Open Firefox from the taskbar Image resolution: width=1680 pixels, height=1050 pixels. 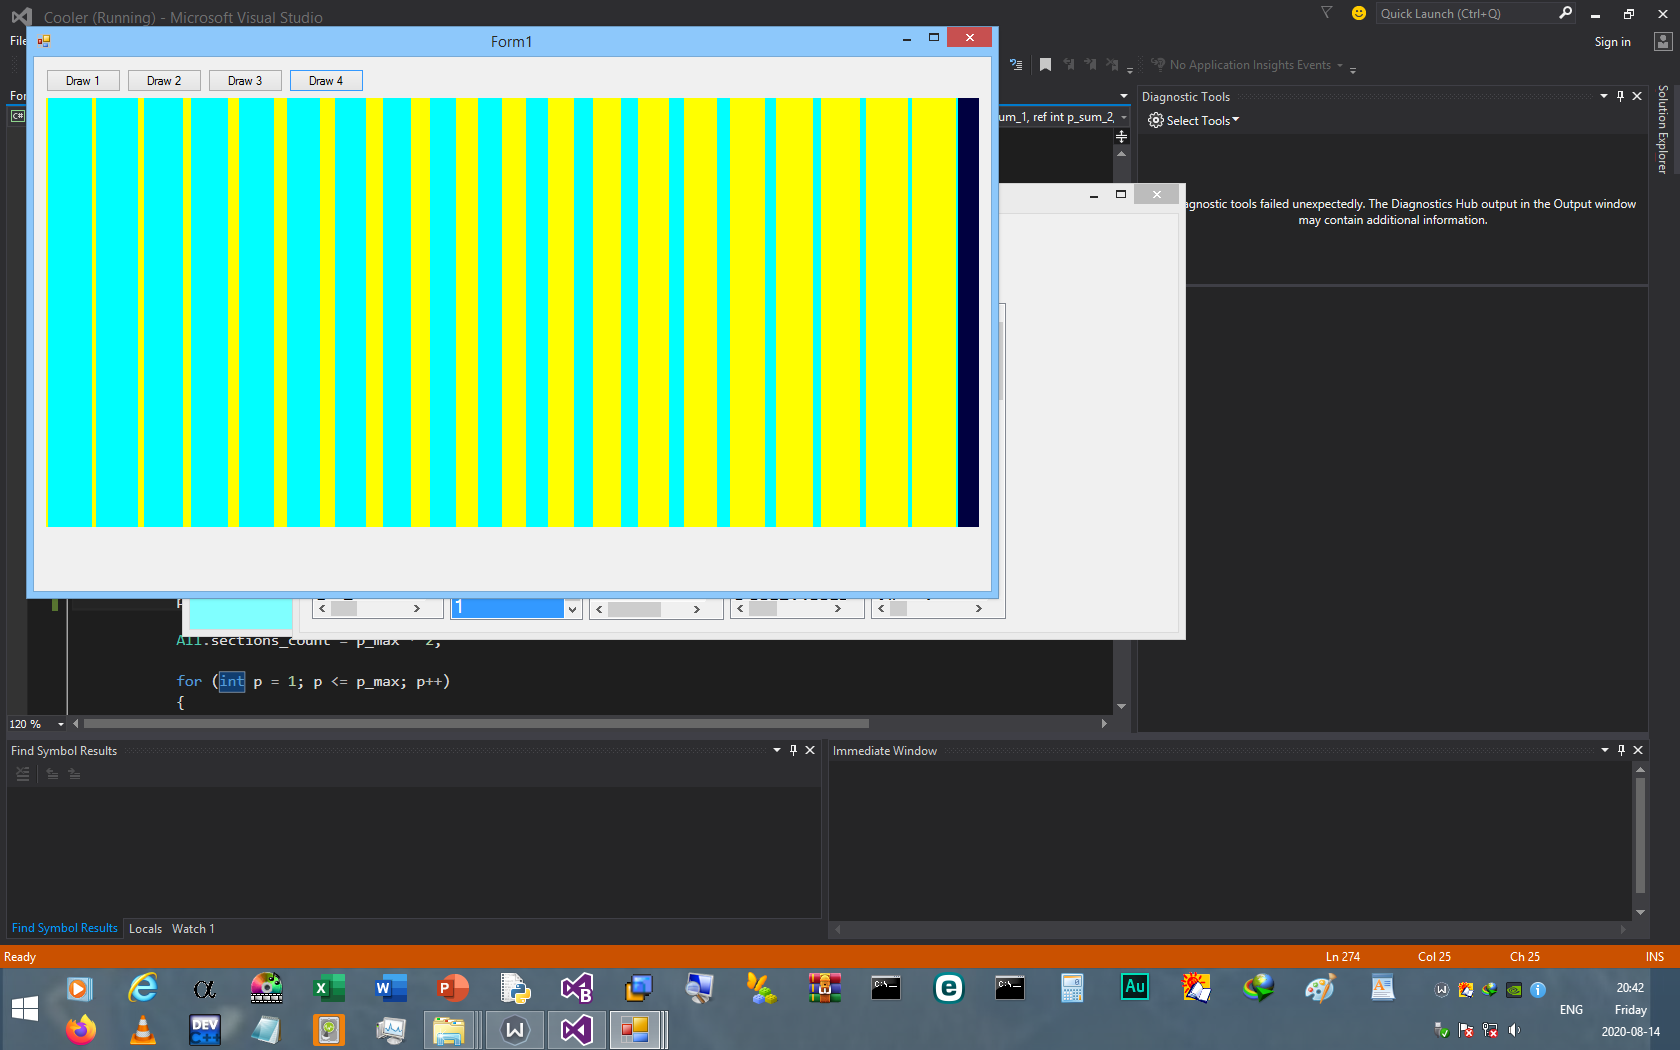tap(81, 1029)
